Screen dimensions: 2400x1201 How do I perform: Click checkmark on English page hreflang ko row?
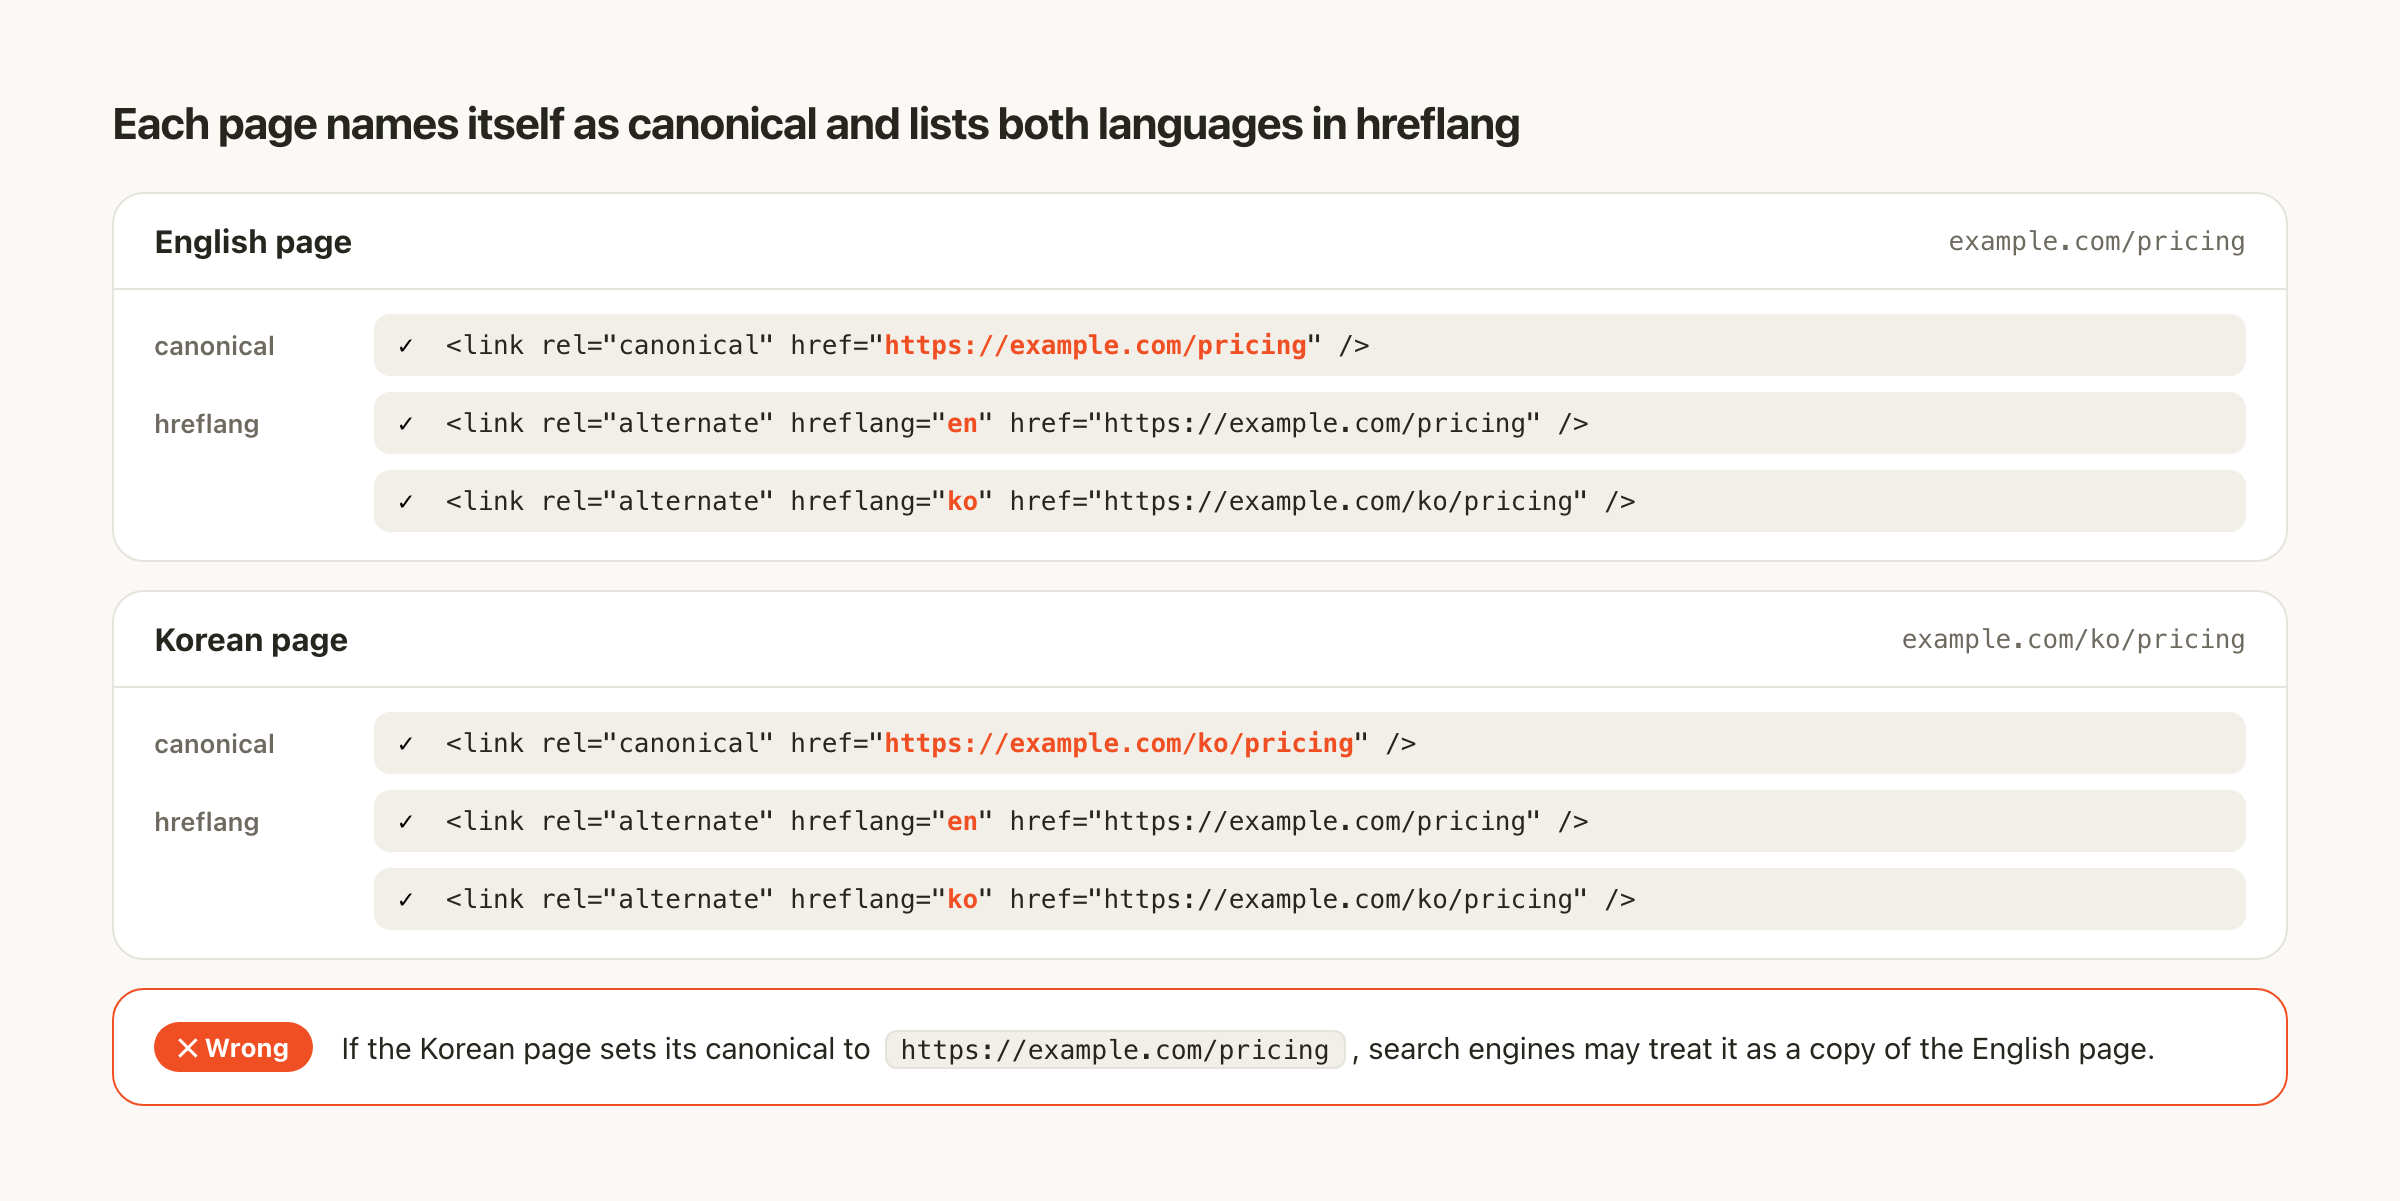[x=405, y=502]
